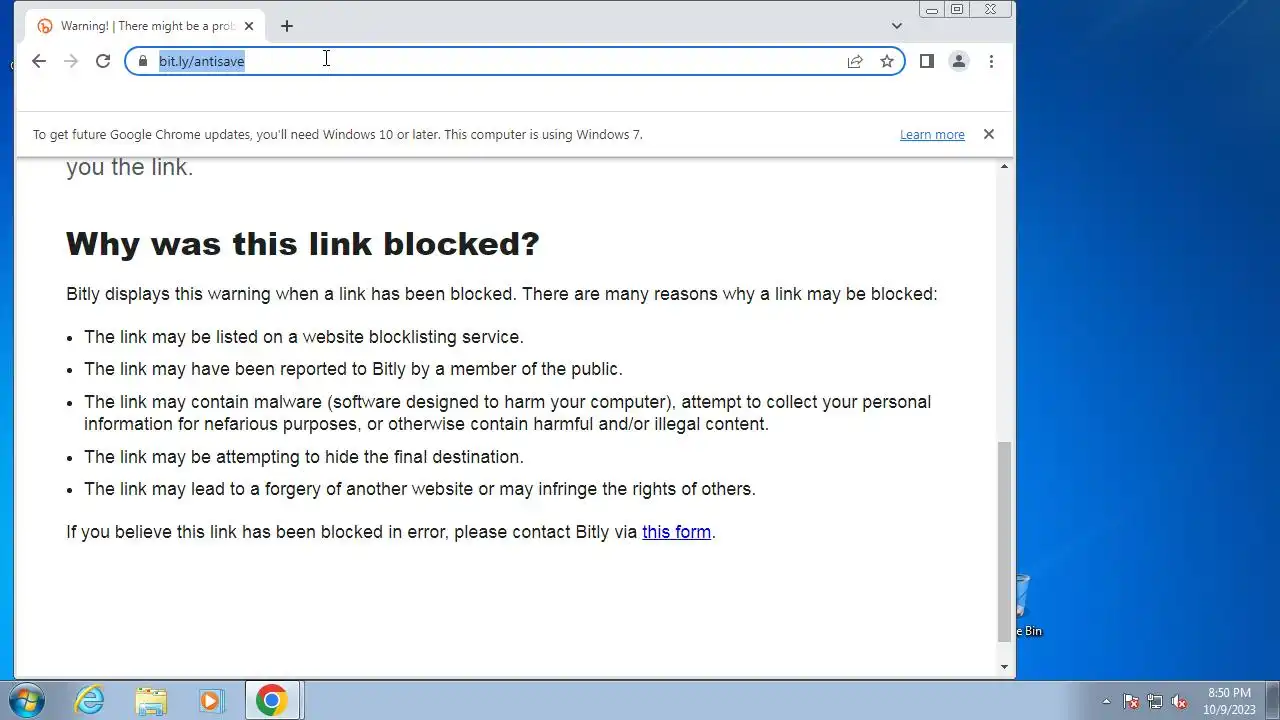Expand the tab search chevron
Image resolution: width=1280 pixels, height=720 pixels.
(897, 26)
